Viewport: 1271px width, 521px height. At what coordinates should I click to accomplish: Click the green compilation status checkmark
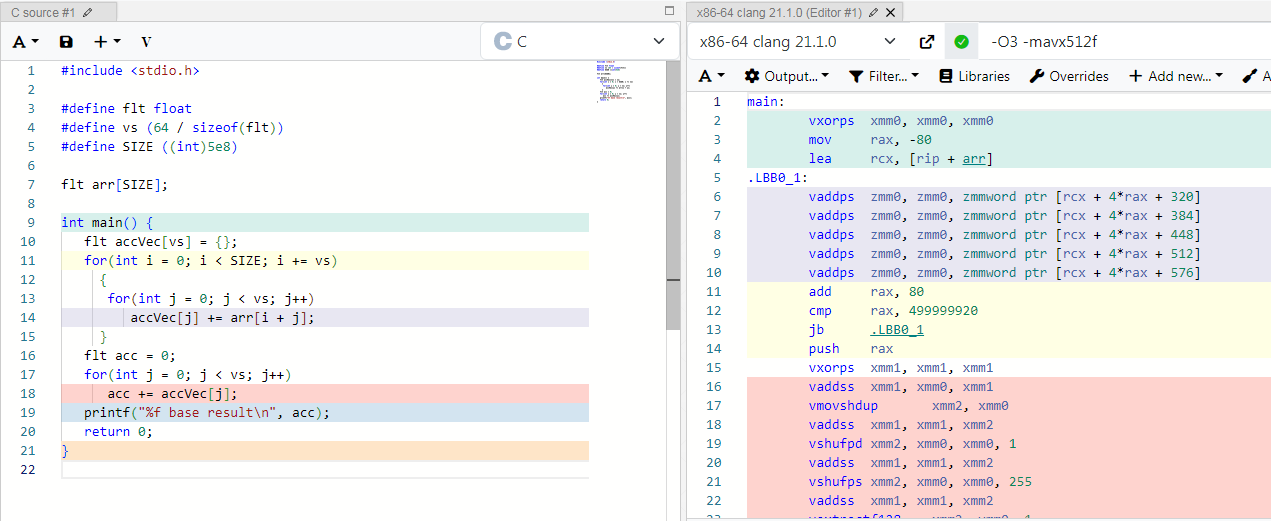pyautogui.click(x=961, y=42)
